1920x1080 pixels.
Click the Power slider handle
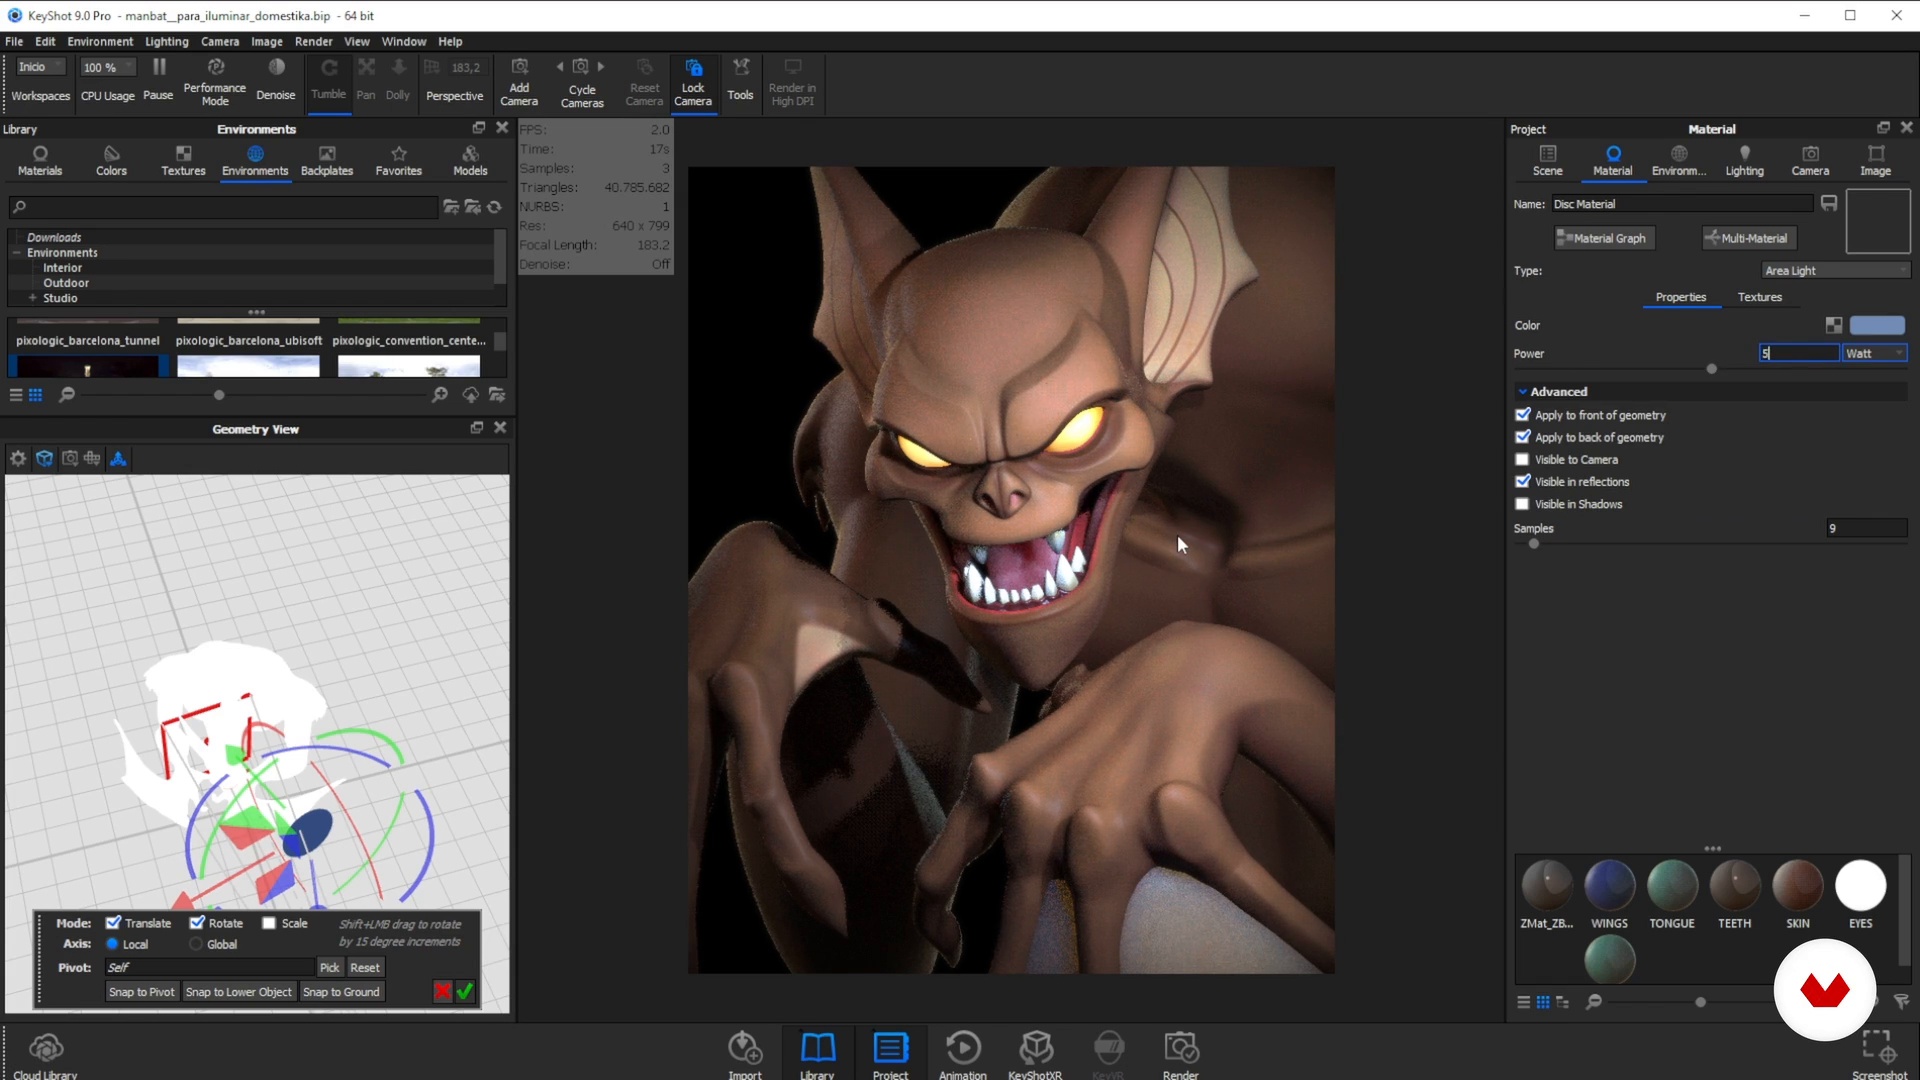(1711, 369)
